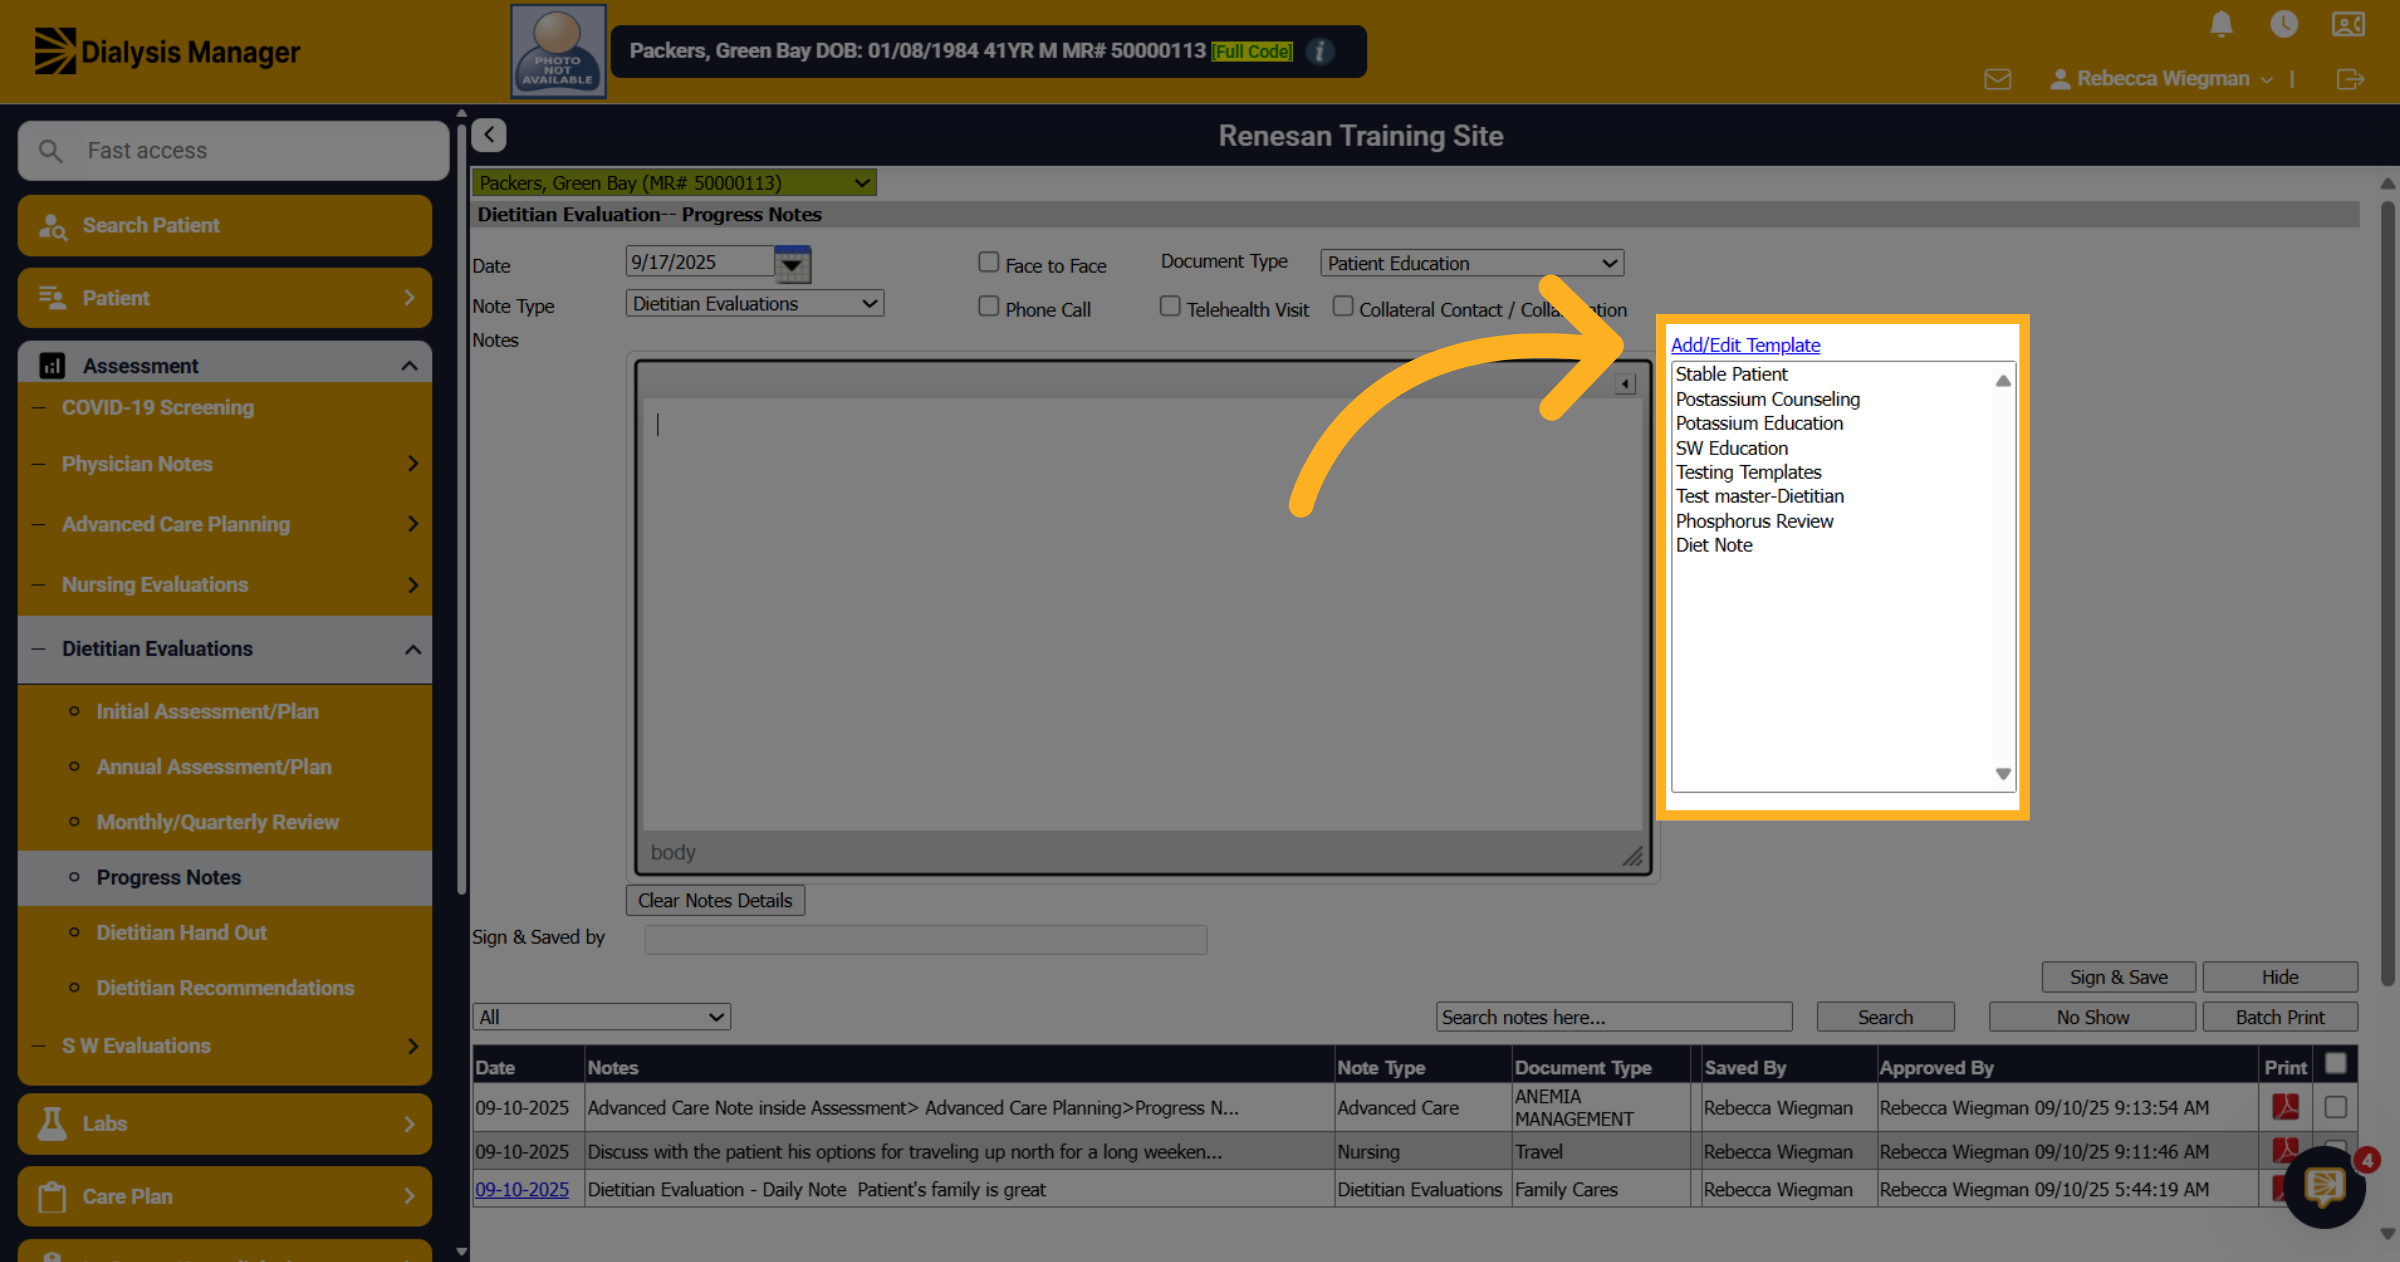Click the logout icon in header

coord(2350,79)
